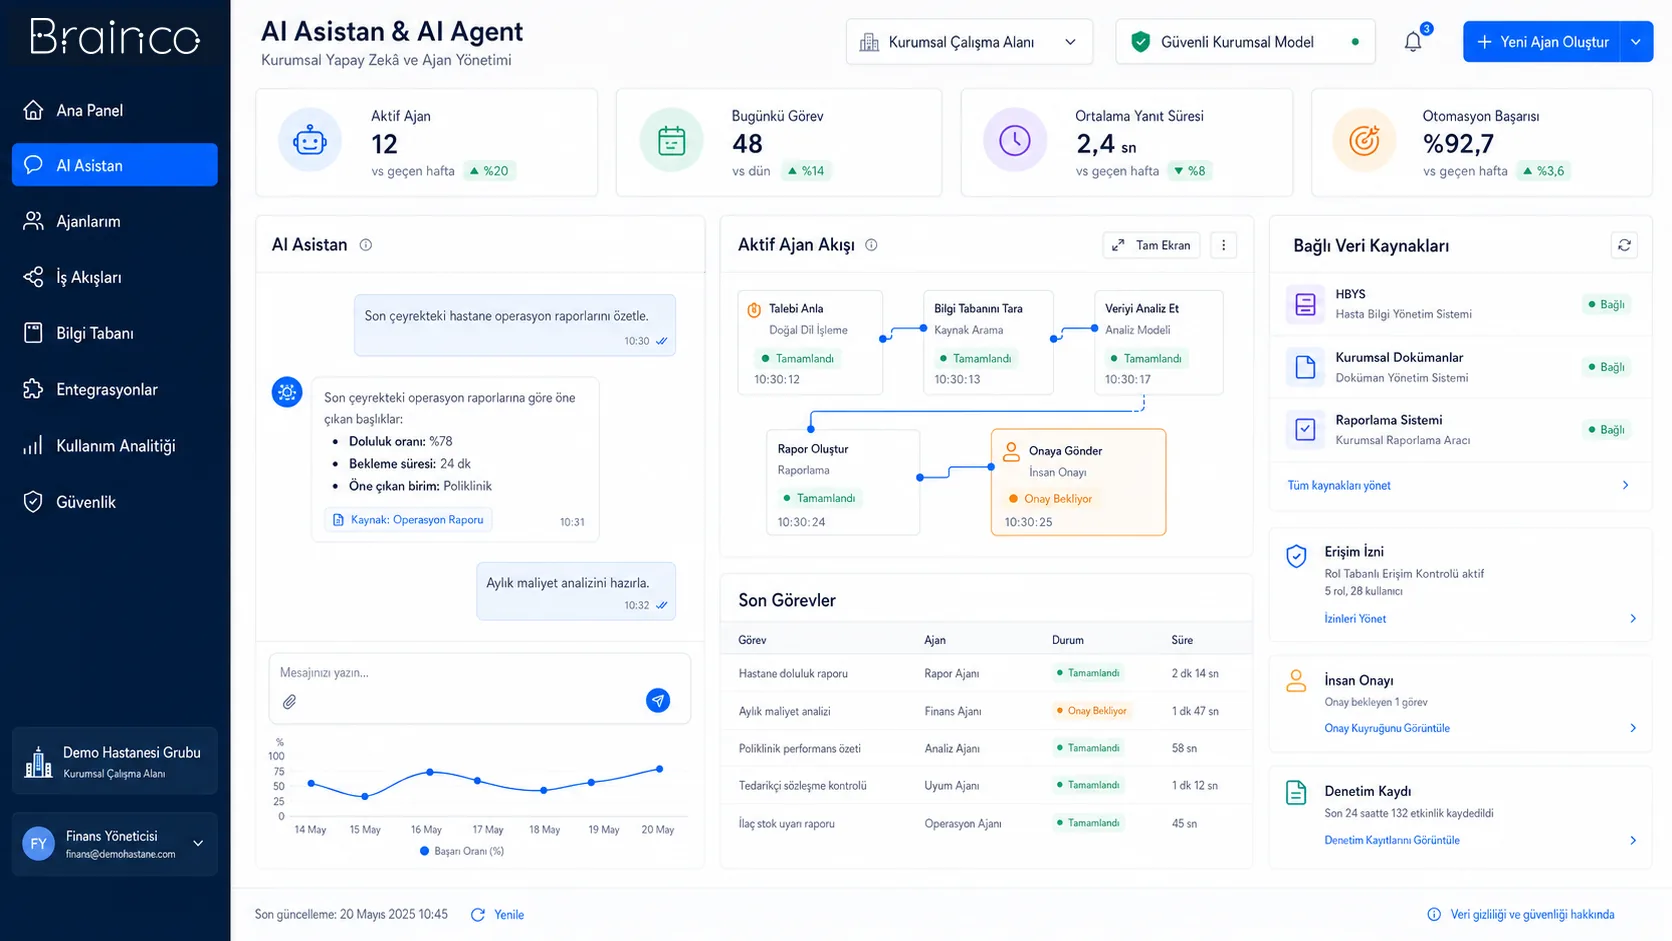1672x941 pixels.
Task: Click the Tam Ekran button
Action: [1151, 245]
